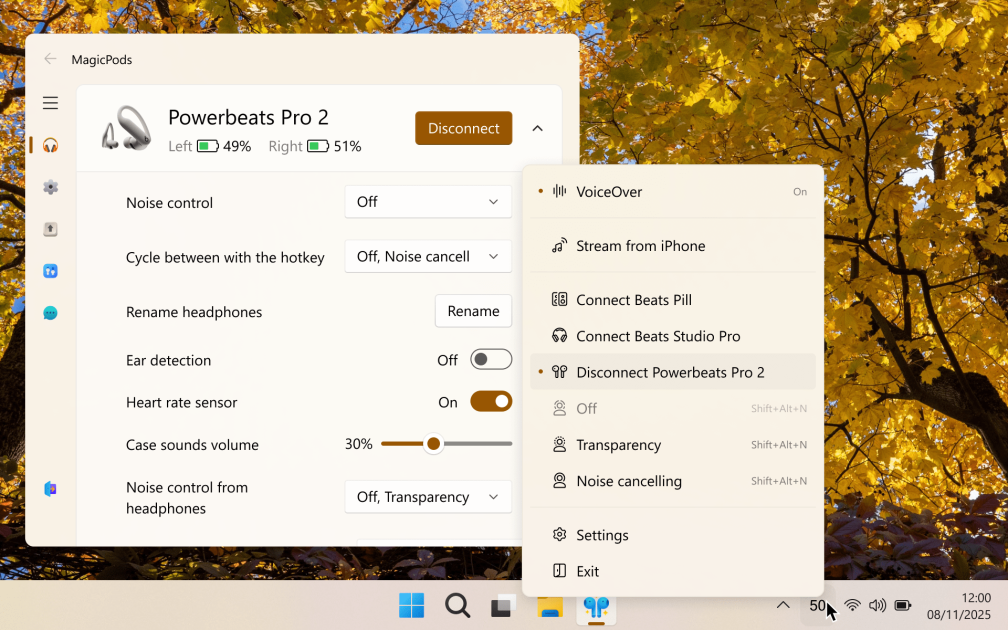Click the Beats Pill speaker icon
The height and width of the screenshot is (630, 1008).
pos(559,300)
